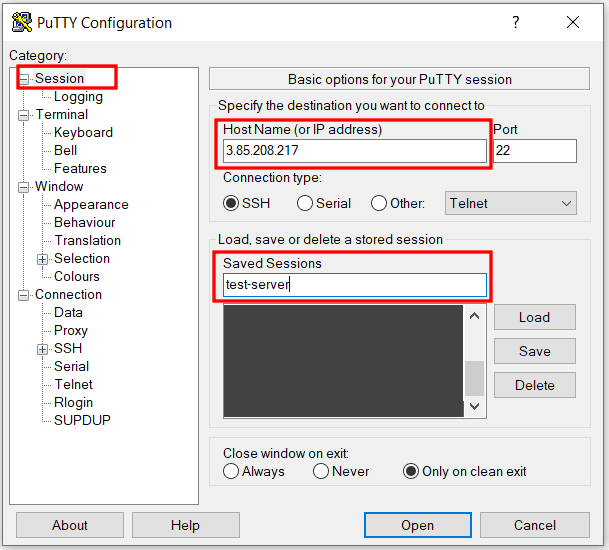Expand the SSH tree node
Viewport: 609px width, 550px height.
(42, 350)
